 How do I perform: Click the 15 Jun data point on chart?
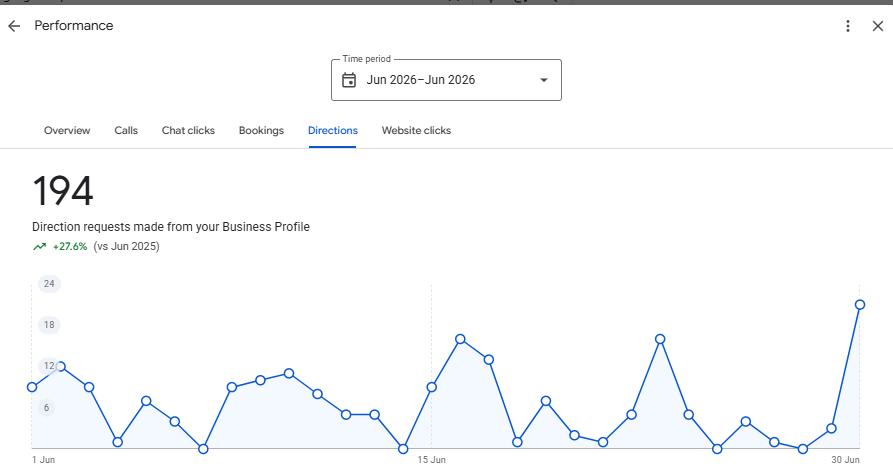[432, 387]
